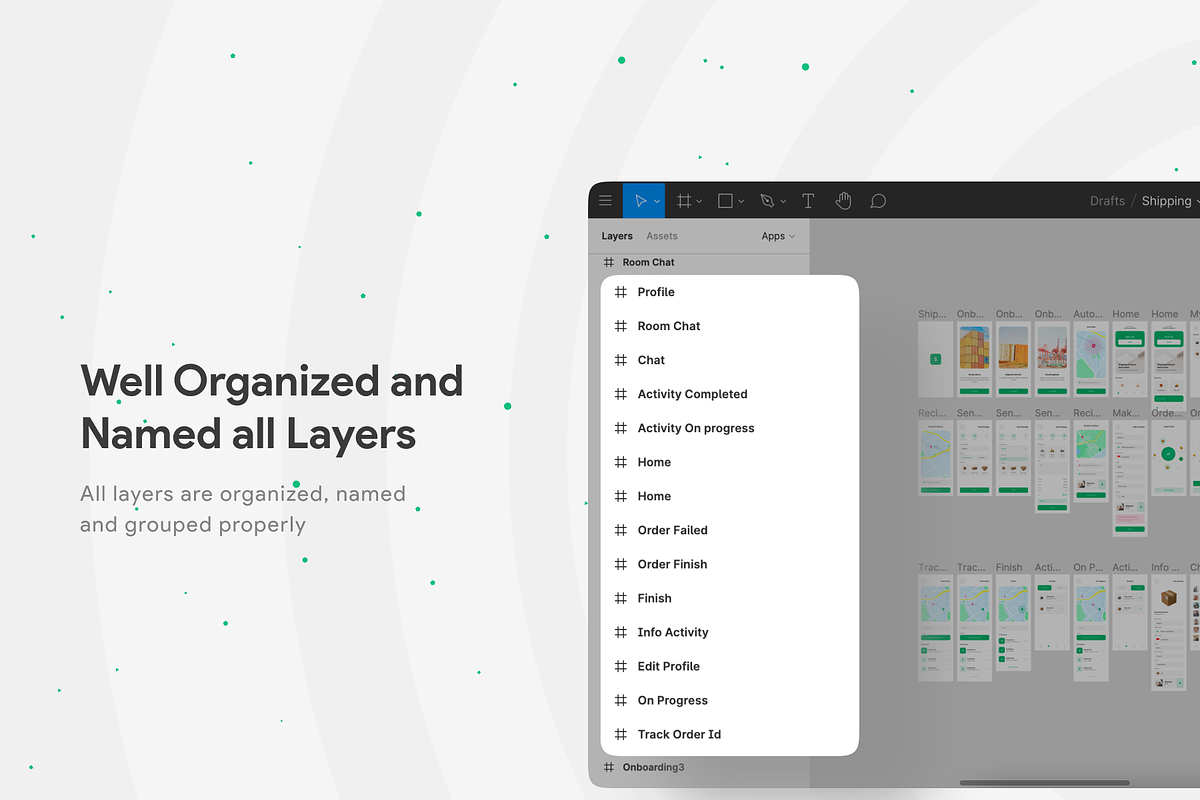Select the 'Mak...' frame on canvas

coord(1130,478)
